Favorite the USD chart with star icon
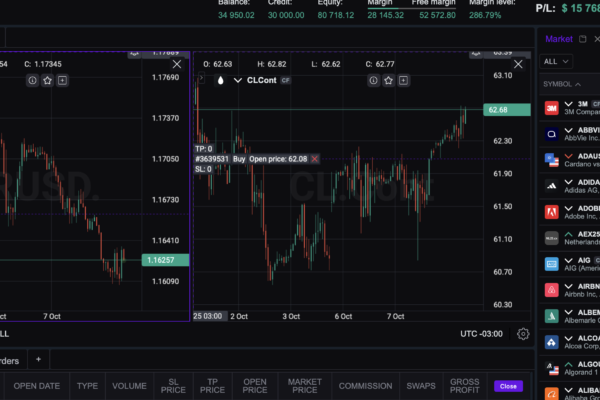 48,80
